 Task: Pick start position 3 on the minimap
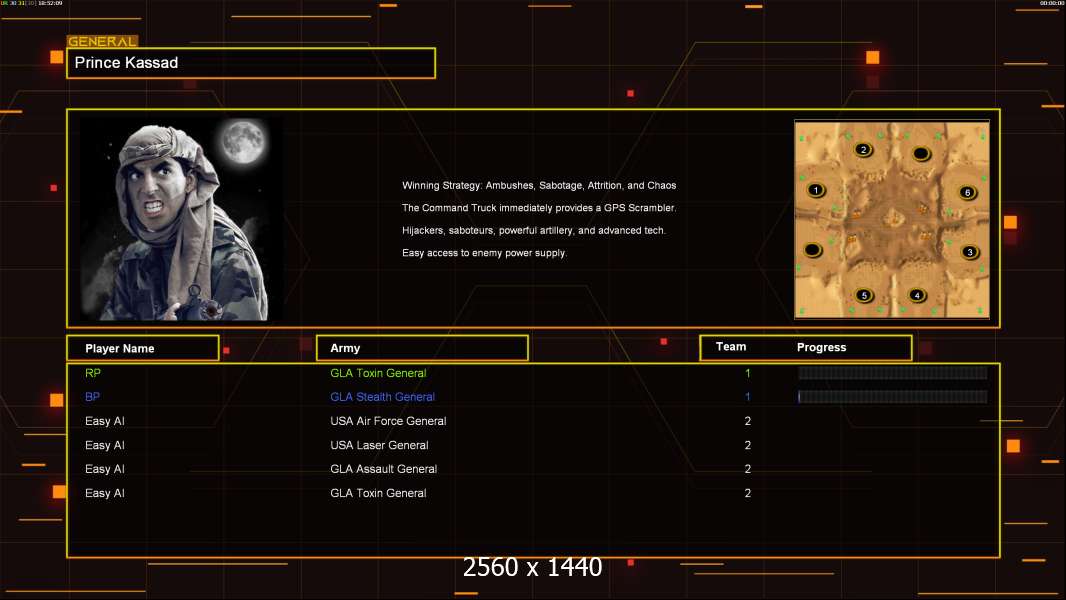click(x=969, y=252)
